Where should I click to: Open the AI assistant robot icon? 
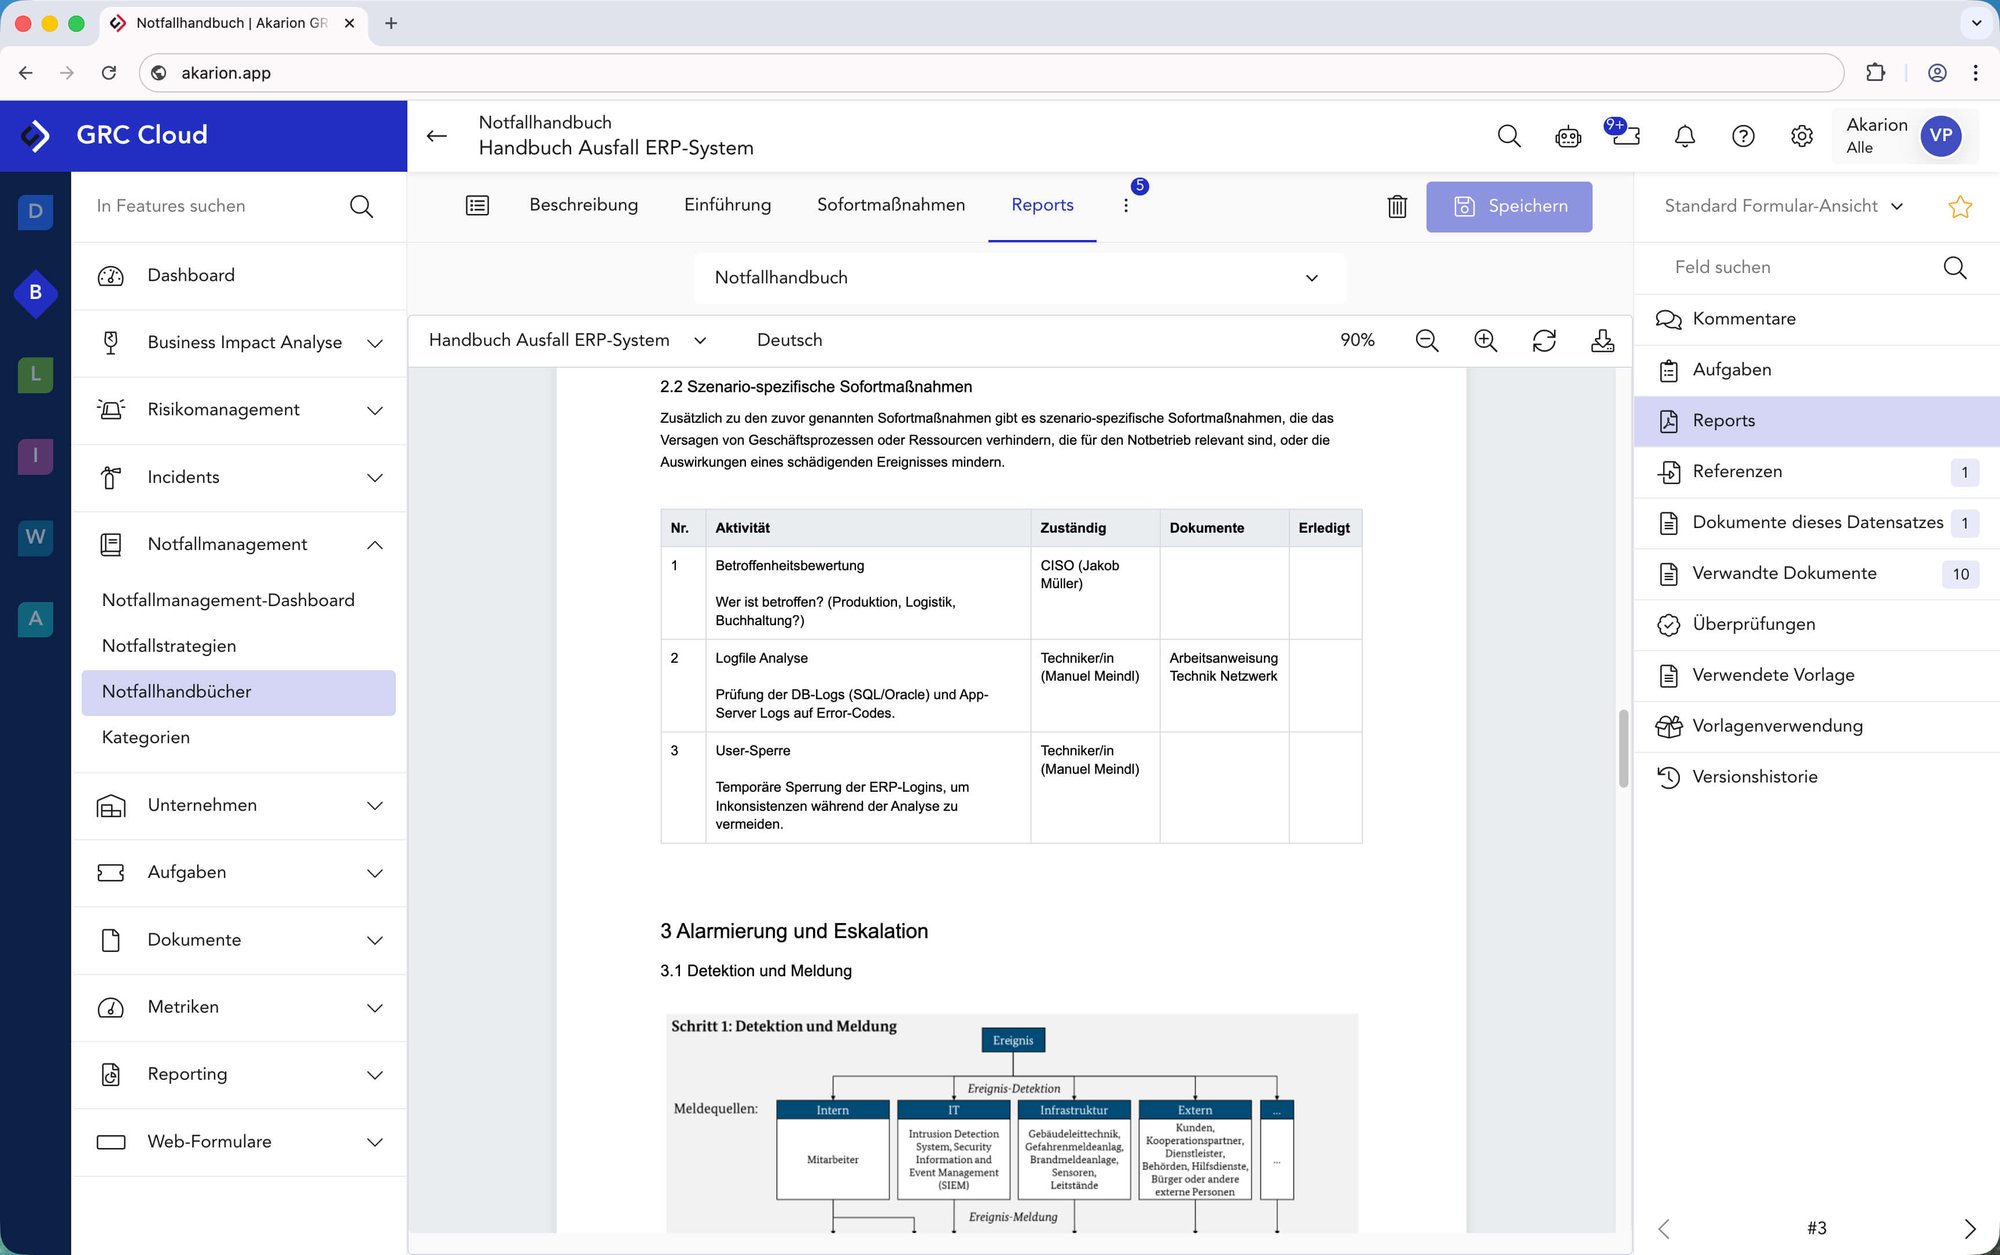point(1567,136)
